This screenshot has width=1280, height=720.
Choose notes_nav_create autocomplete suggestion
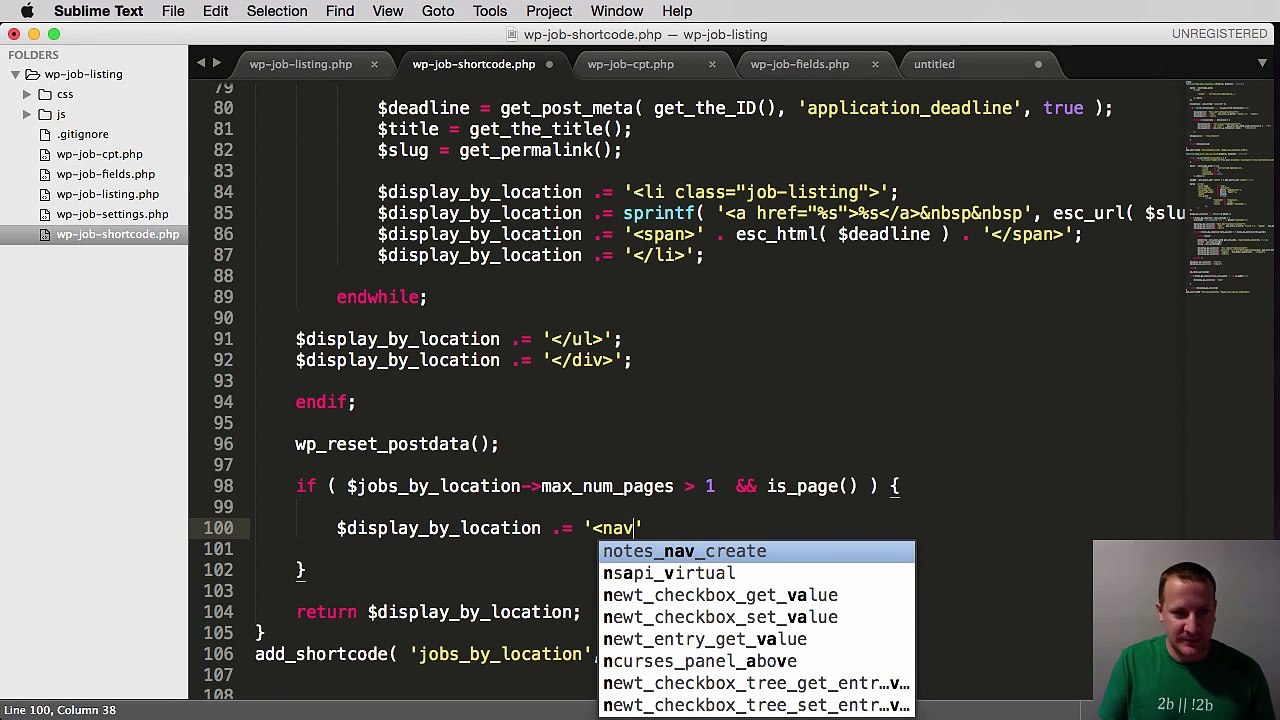coord(757,551)
